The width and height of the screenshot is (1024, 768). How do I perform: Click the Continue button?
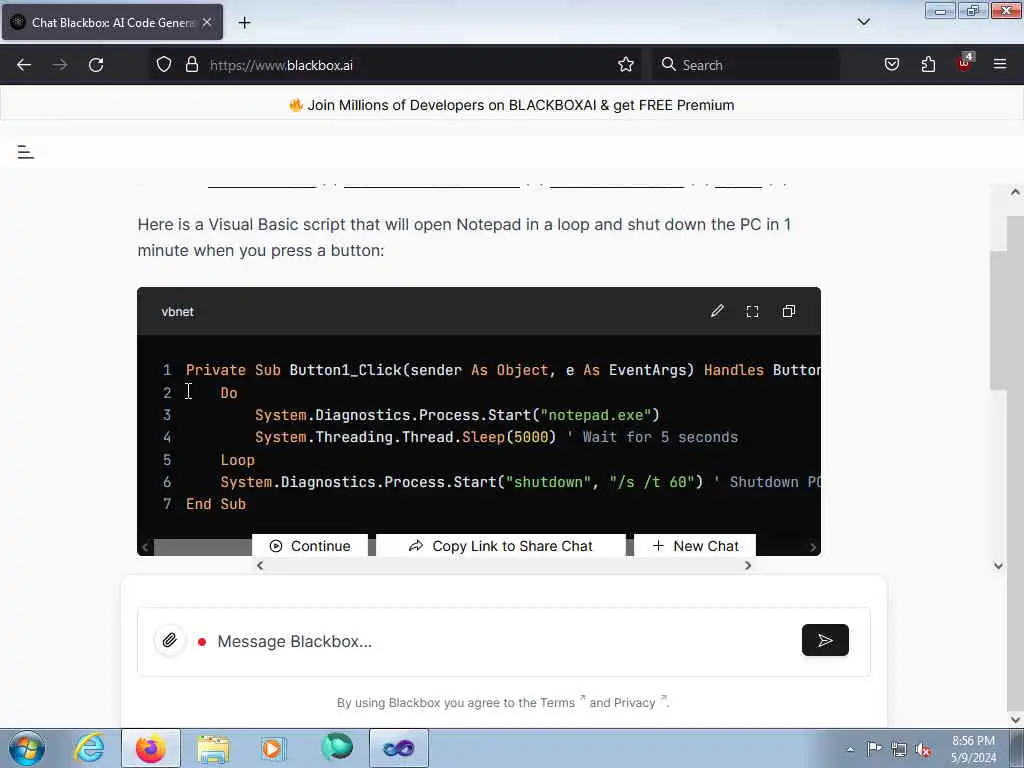(310, 546)
